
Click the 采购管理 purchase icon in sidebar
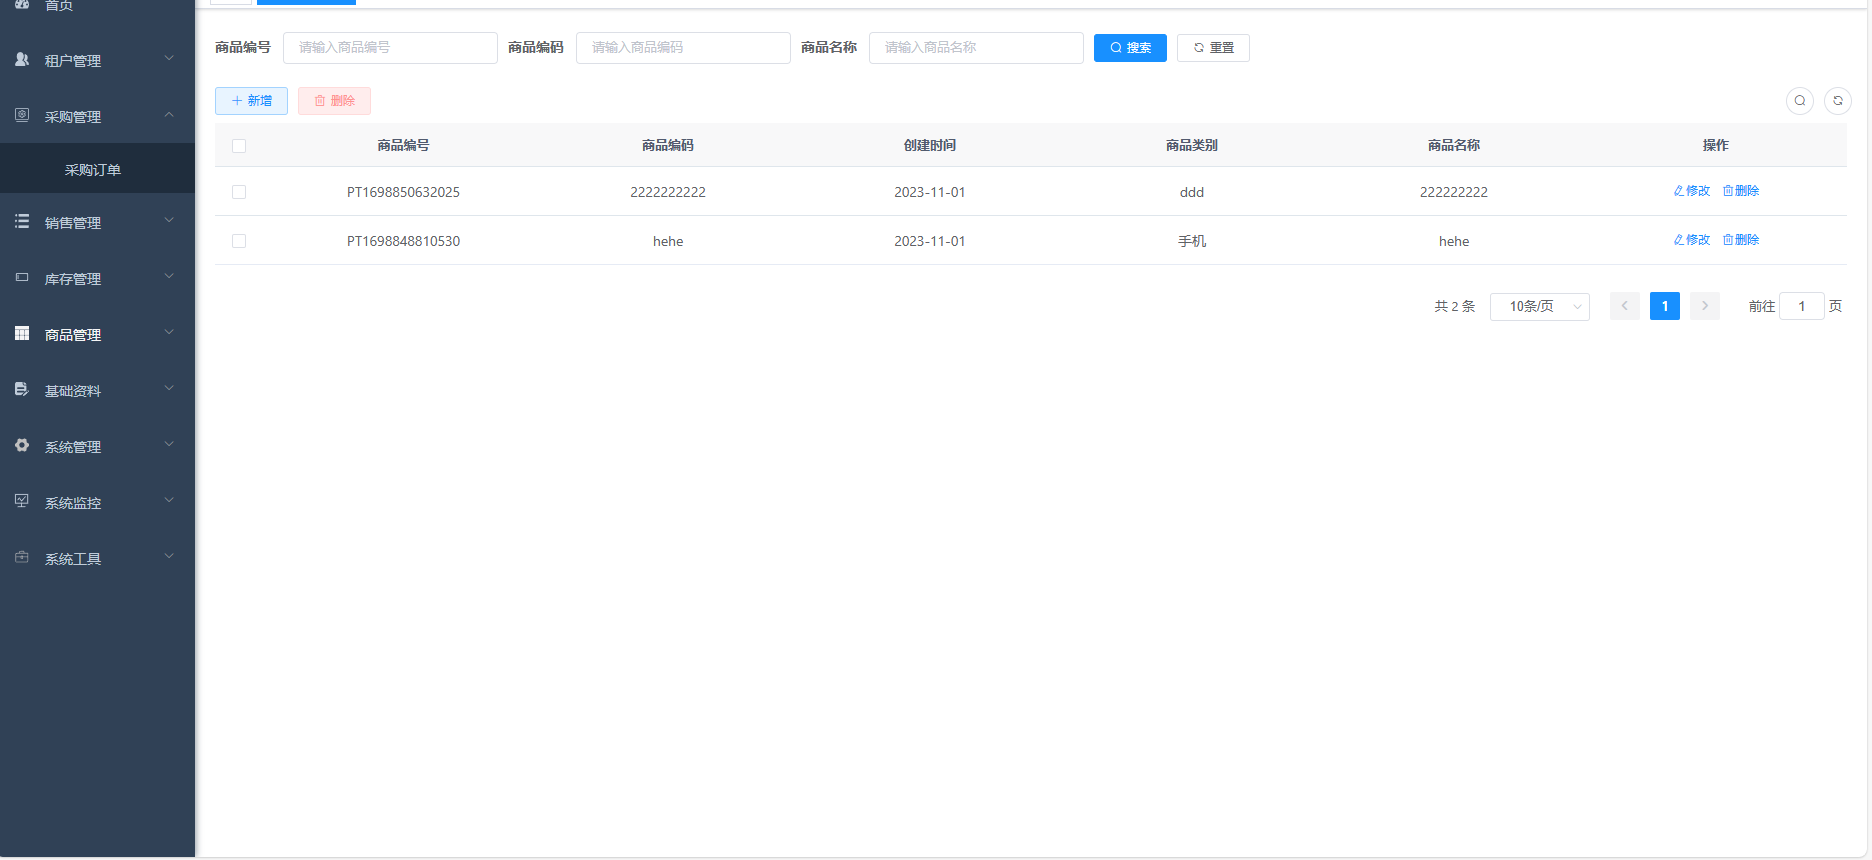coord(22,115)
